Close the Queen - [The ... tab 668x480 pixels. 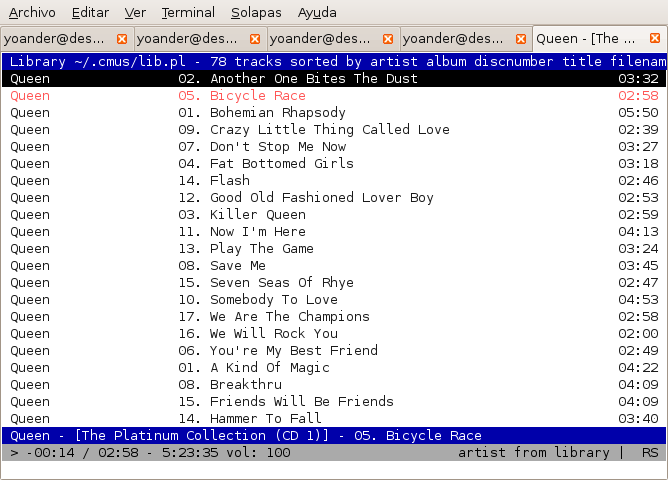coord(655,38)
